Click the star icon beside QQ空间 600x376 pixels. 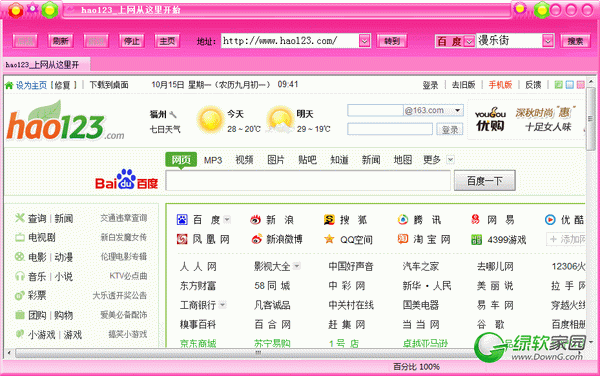(329, 239)
